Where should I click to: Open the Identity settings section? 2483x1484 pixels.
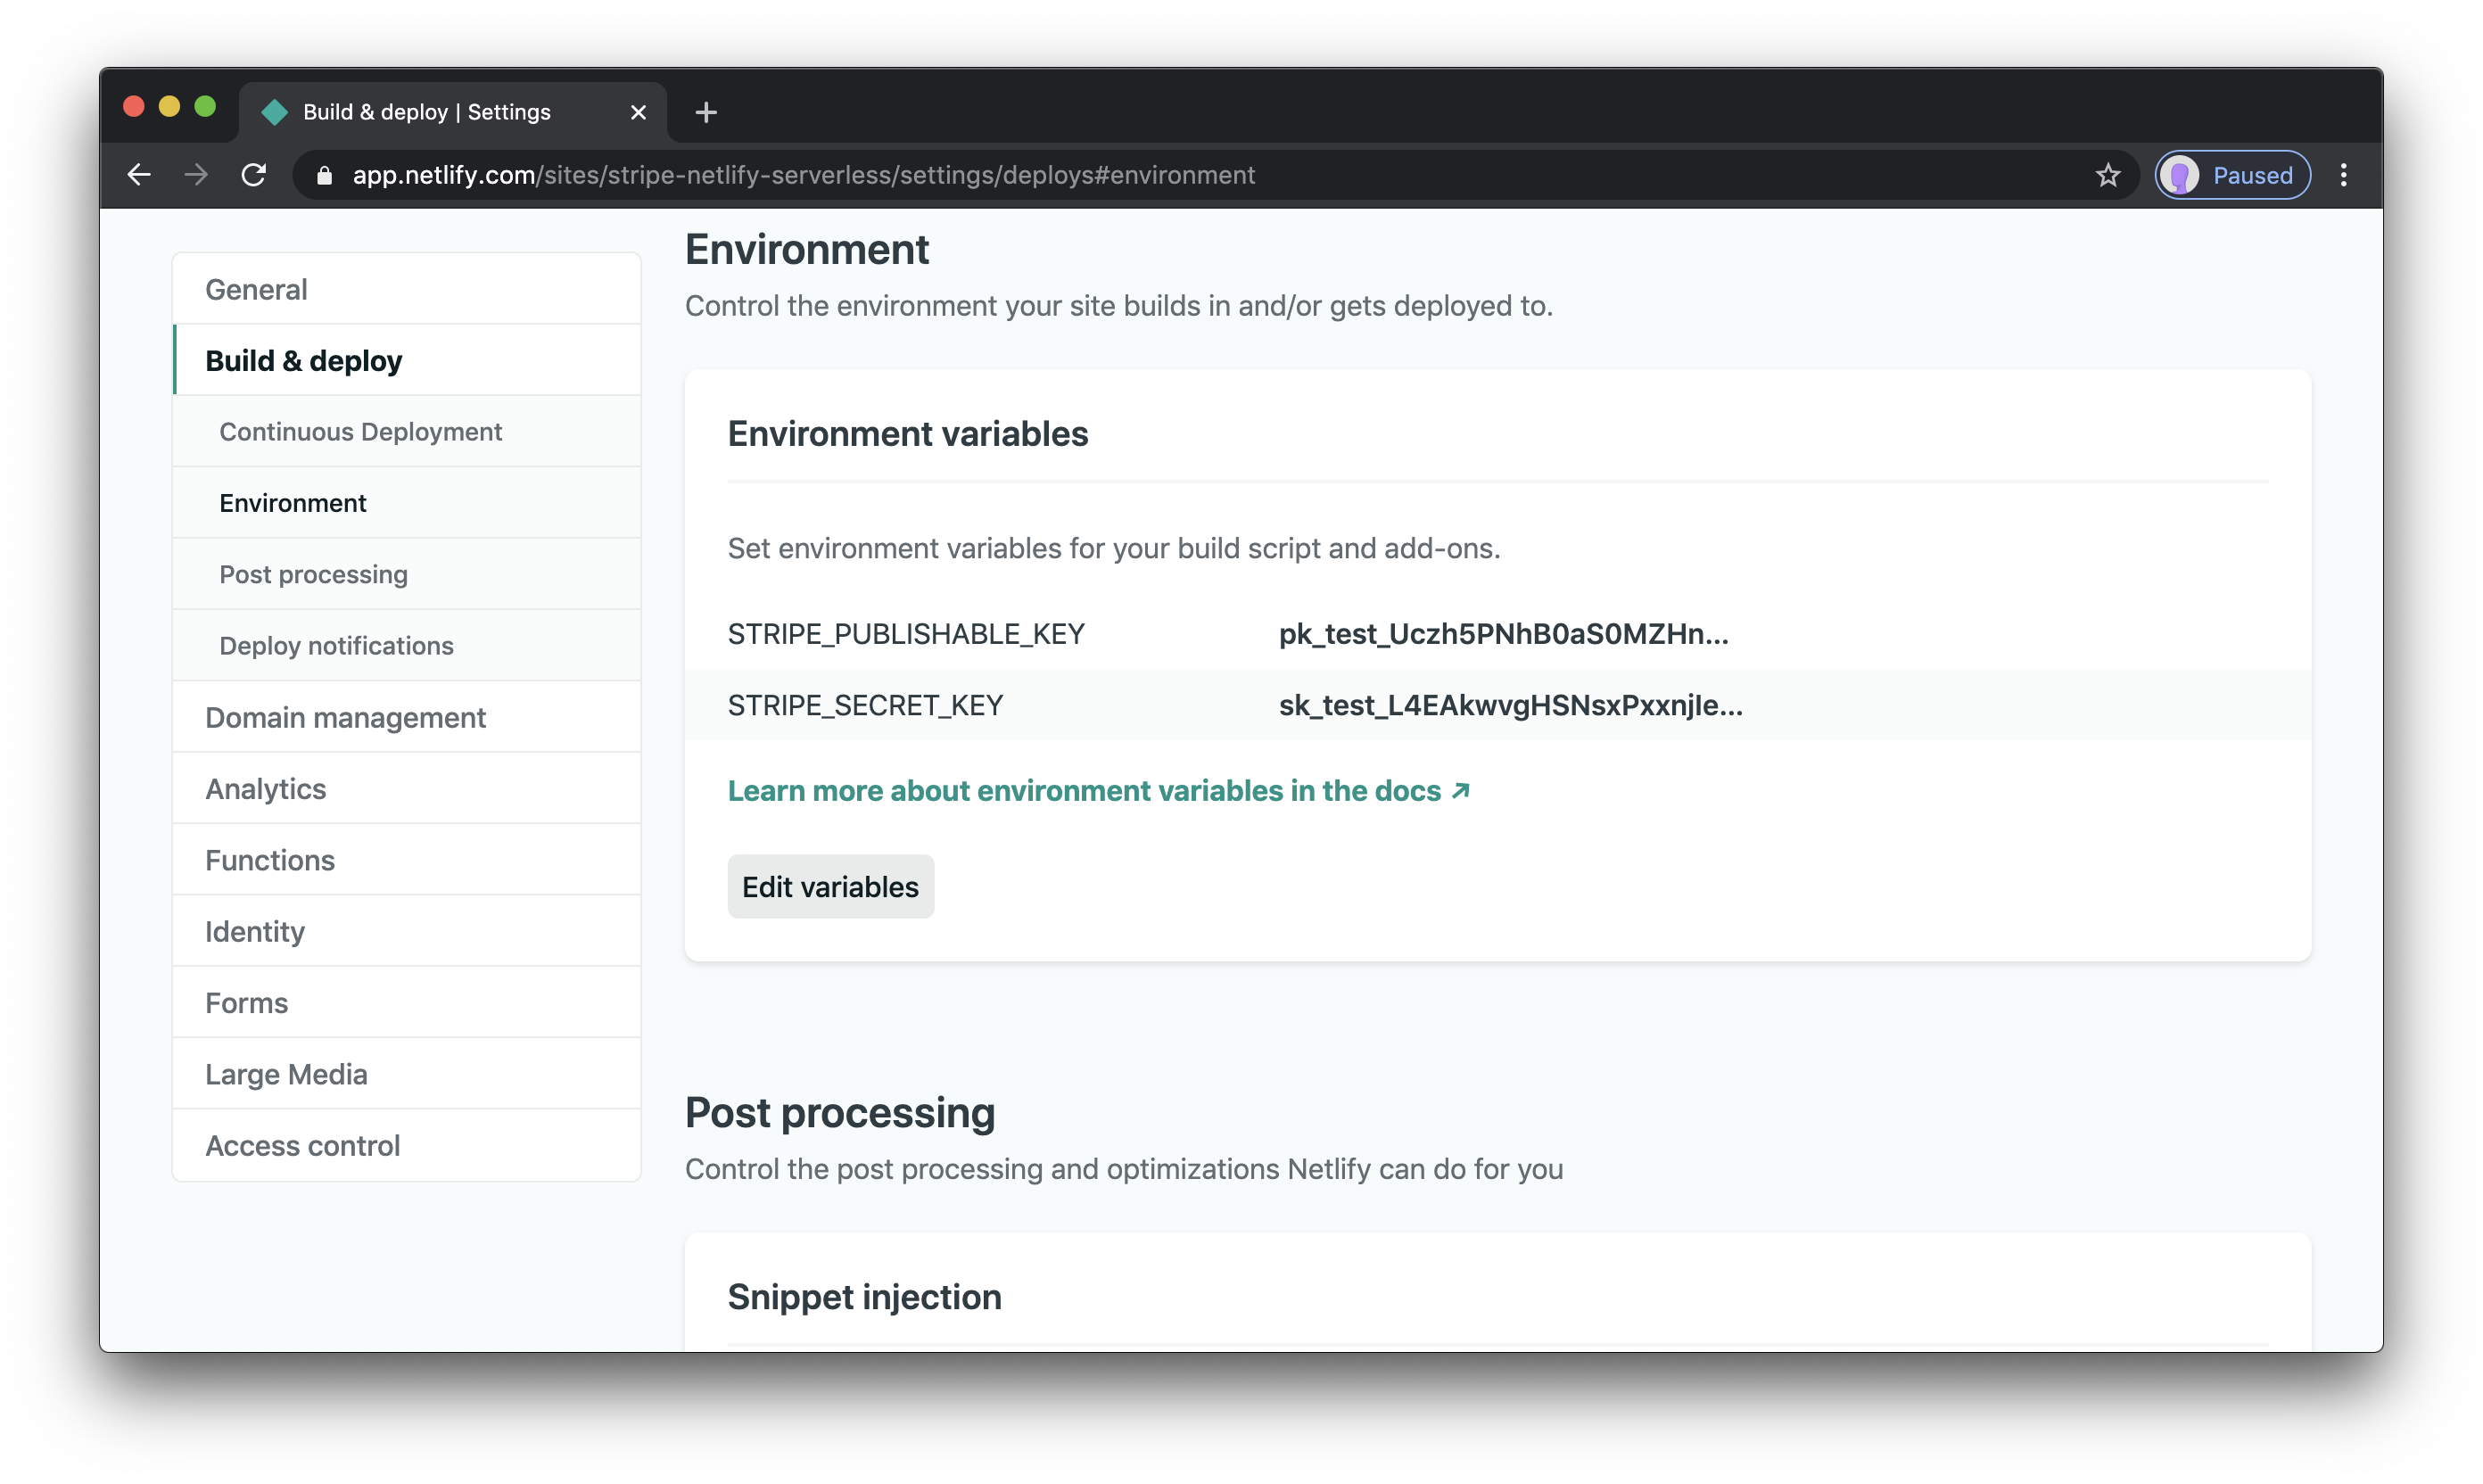254,931
